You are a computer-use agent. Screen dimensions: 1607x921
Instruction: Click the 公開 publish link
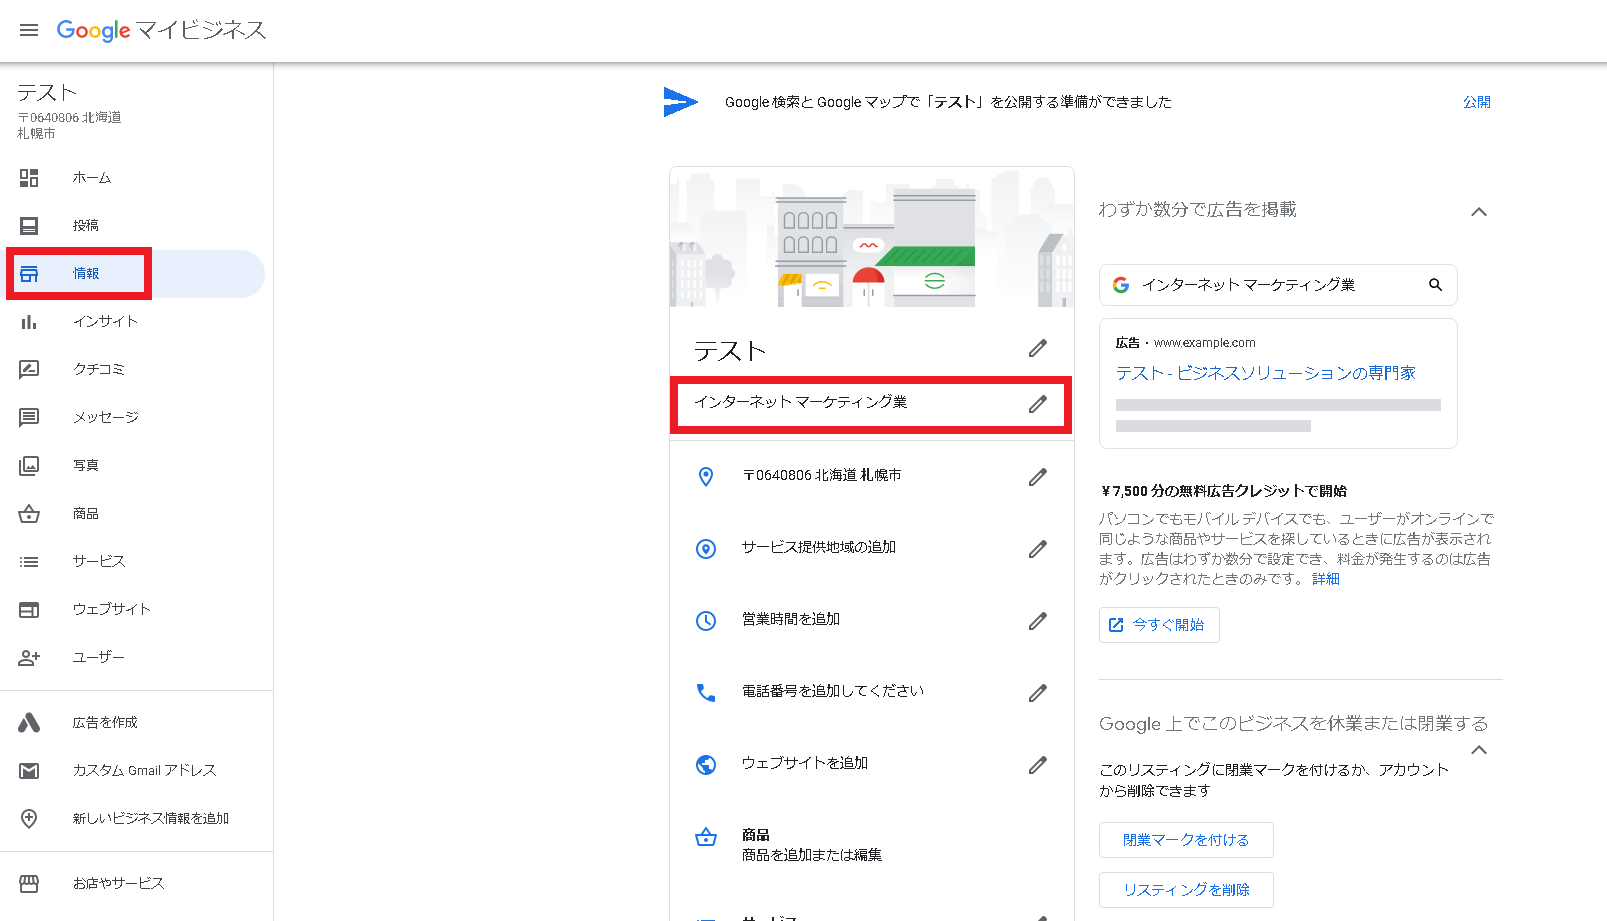tap(1477, 102)
